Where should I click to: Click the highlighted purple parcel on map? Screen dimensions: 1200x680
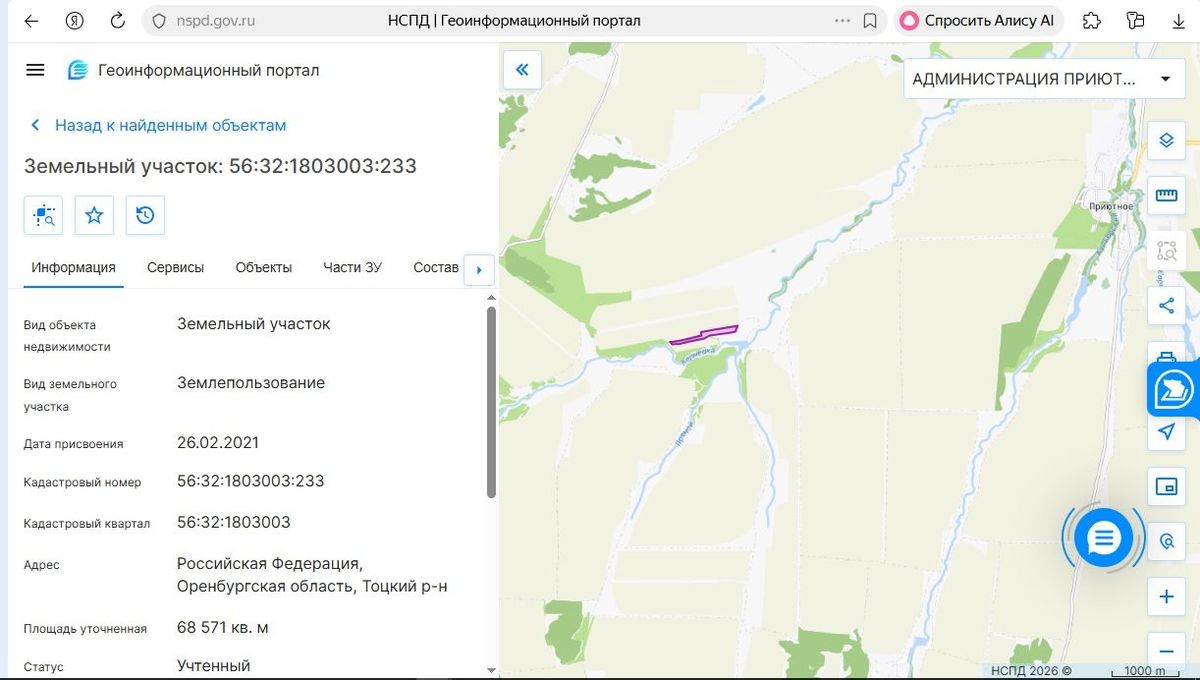pyautogui.click(x=704, y=334)
